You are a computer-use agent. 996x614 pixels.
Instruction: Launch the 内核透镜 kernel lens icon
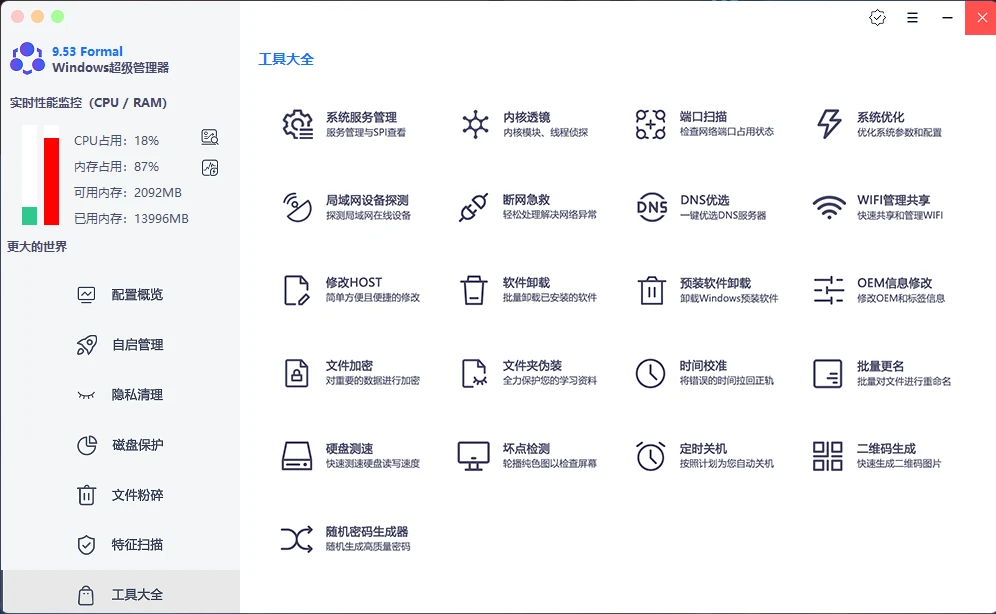475,124
